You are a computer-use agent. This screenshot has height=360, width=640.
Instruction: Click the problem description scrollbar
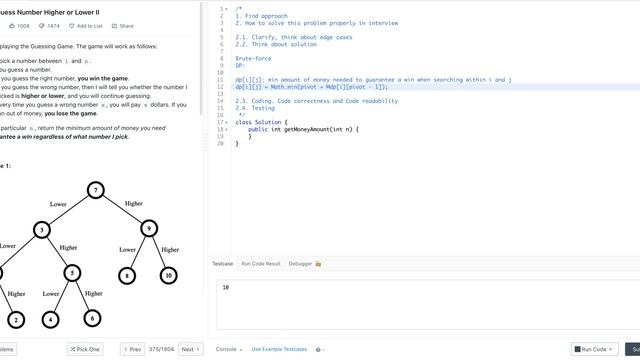(x=201, y=59)
